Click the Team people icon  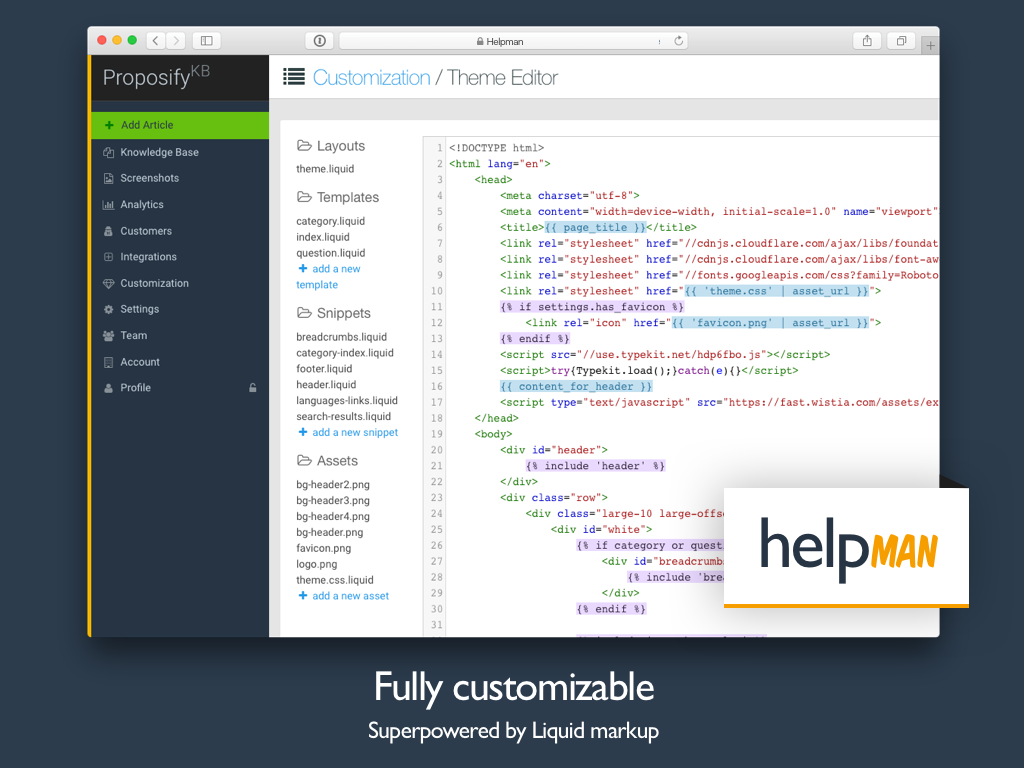[x=108, y=336]
